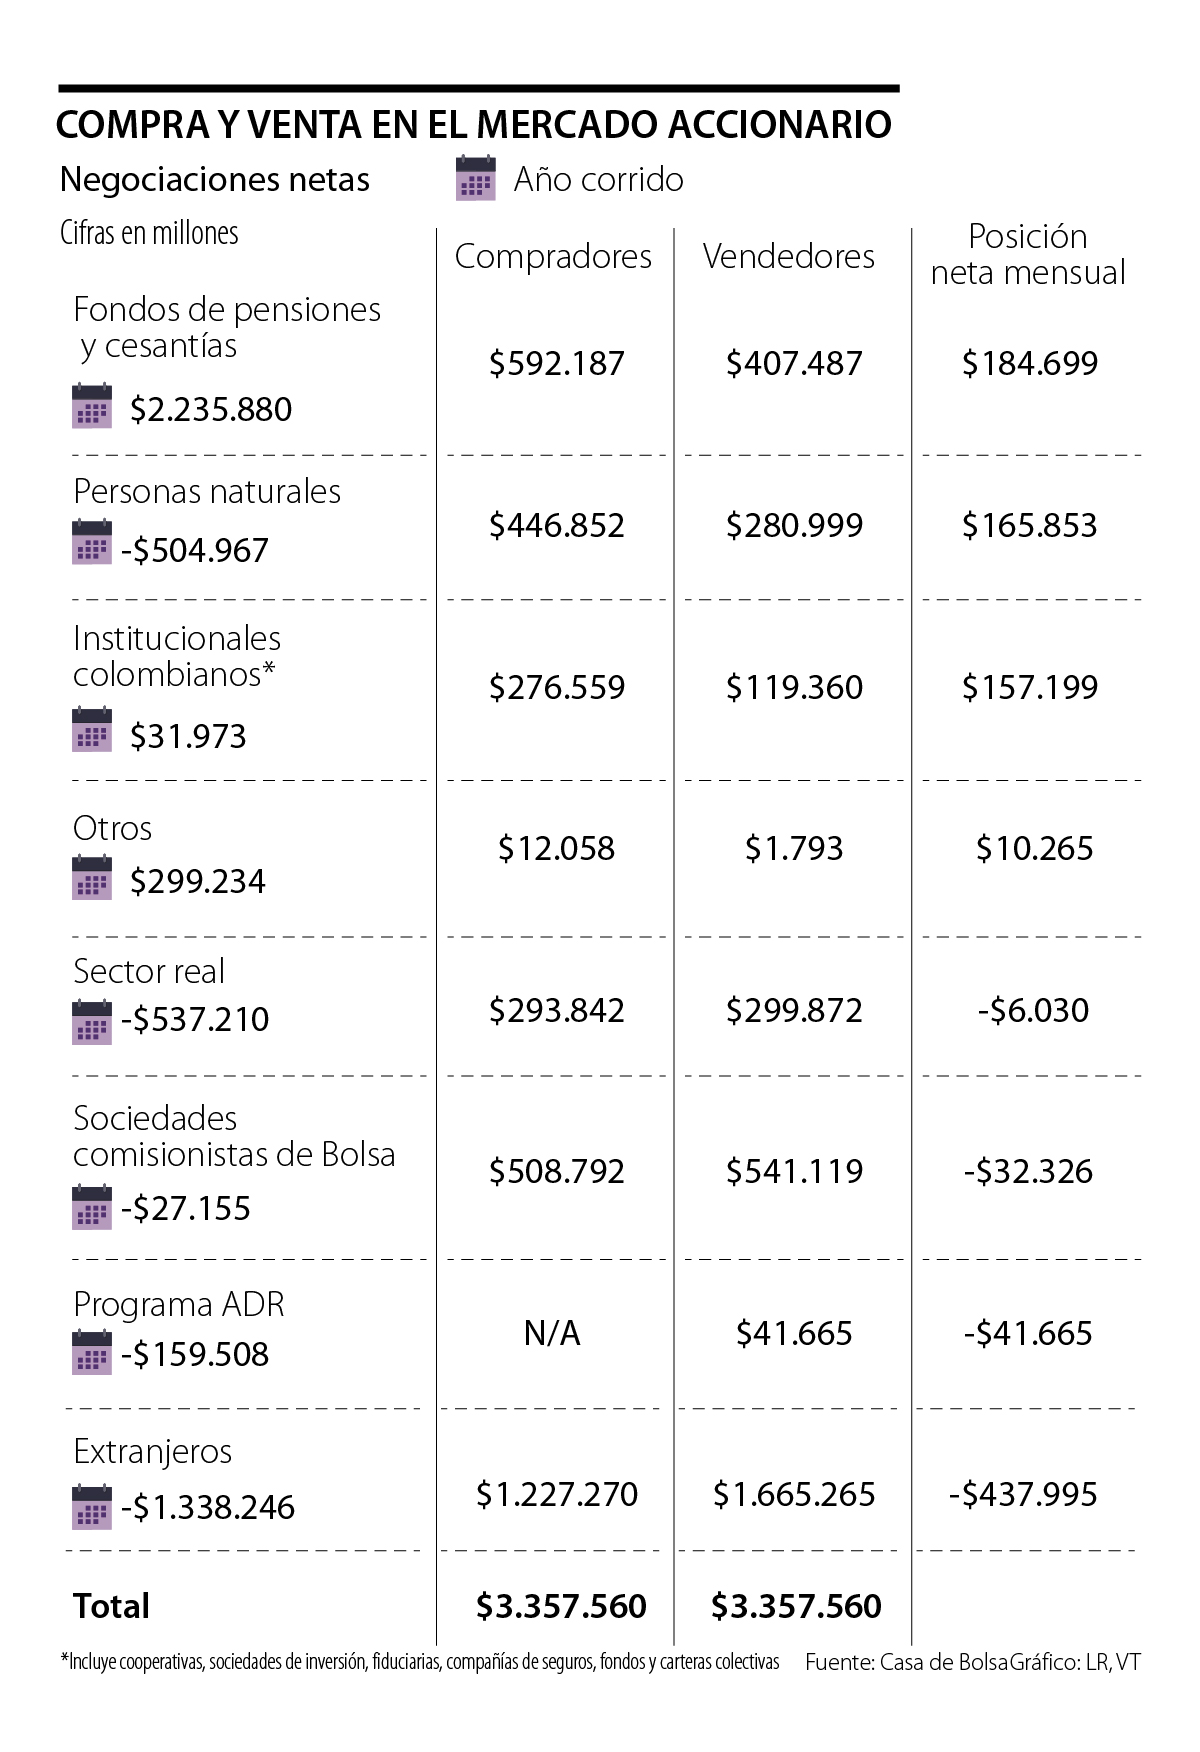The image size is (1200, 1752).
Task: Click the Programa ADR N/A cell
Action: click(x=552, y=1333)
